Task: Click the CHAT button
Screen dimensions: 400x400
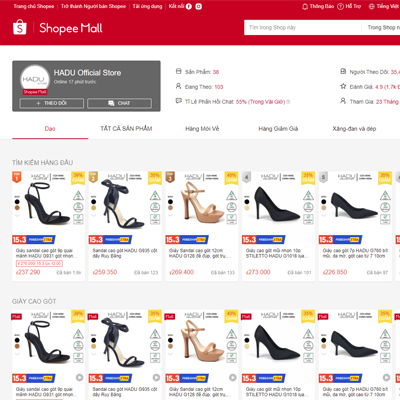Action: [x=119, y=103]
